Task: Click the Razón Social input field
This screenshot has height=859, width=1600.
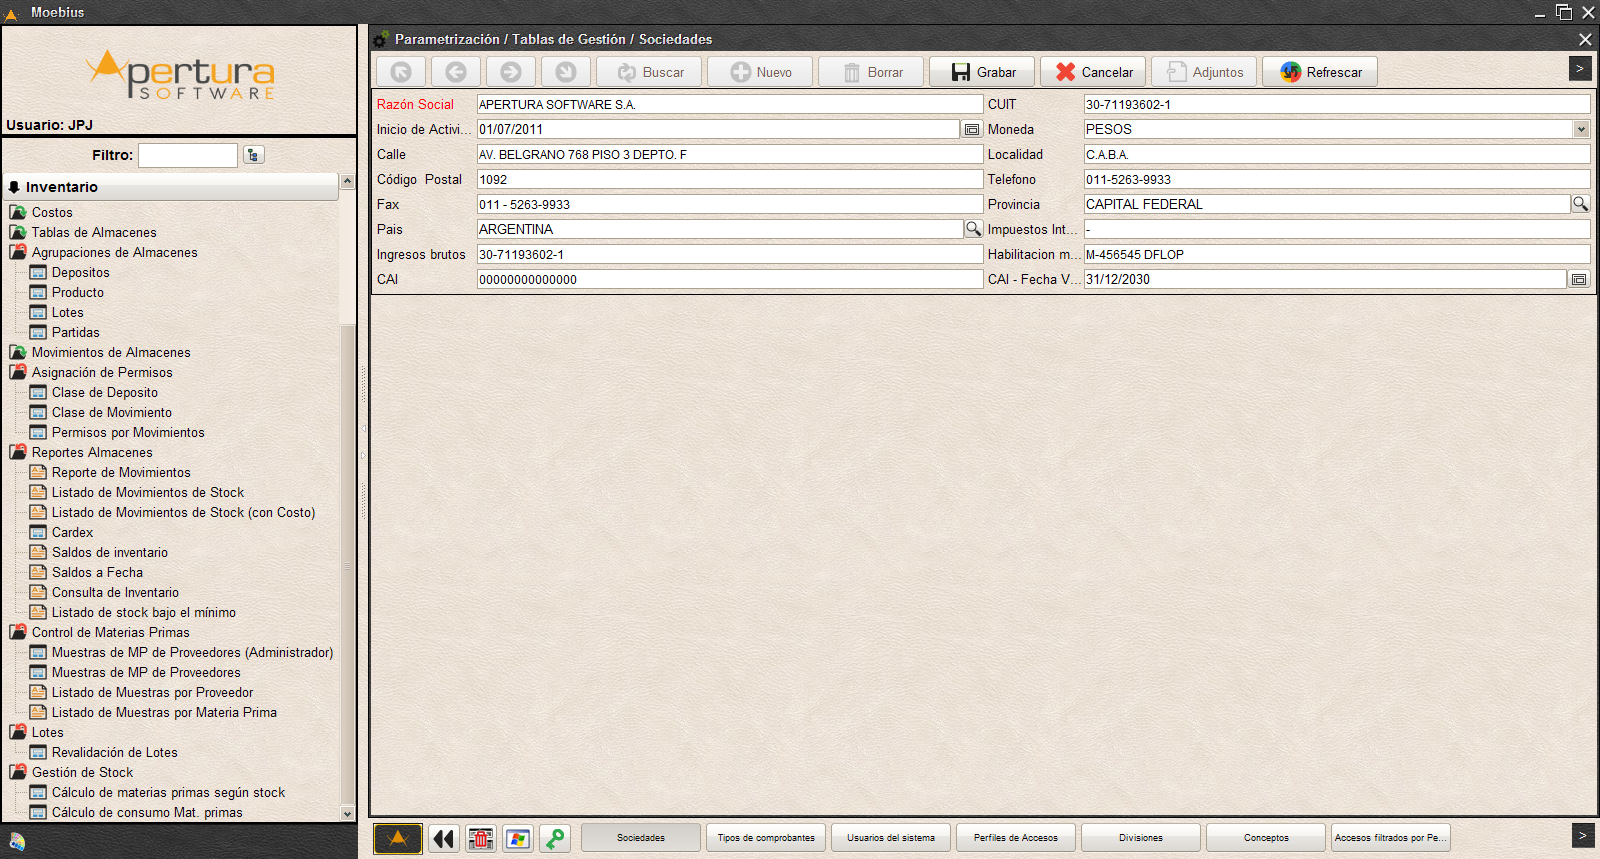Action: tap(729, 105)
